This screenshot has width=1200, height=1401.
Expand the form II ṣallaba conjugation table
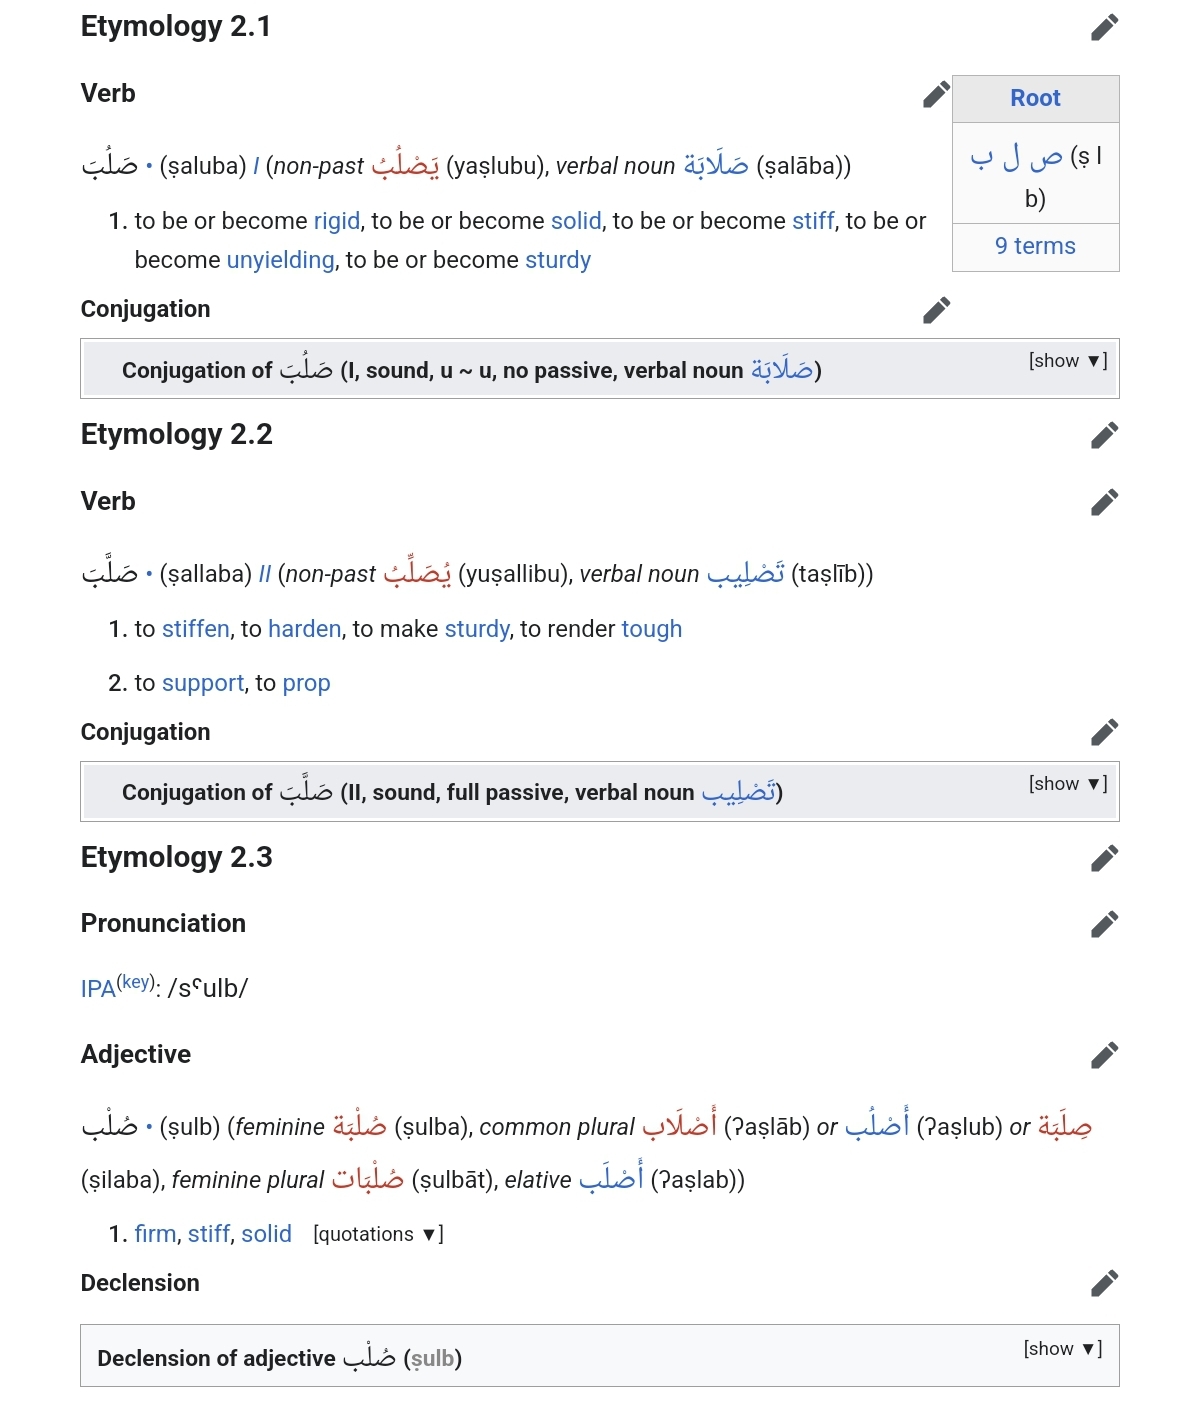1067,784
